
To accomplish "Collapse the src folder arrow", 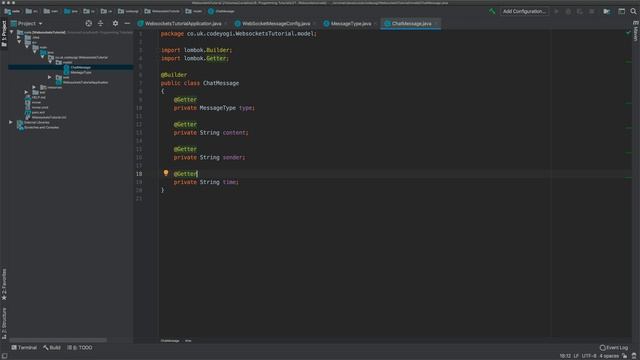I will coord(19,42).
